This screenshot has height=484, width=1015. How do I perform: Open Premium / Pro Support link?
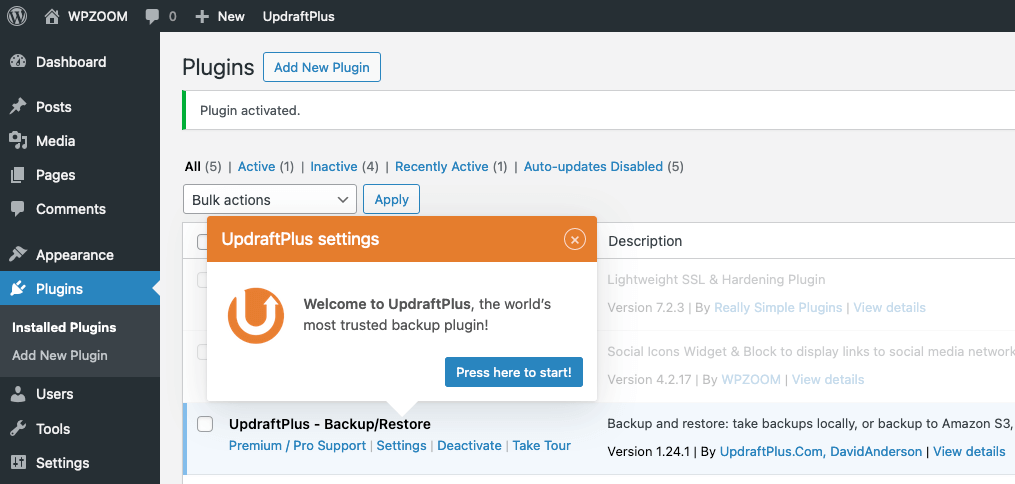(298, 445)
